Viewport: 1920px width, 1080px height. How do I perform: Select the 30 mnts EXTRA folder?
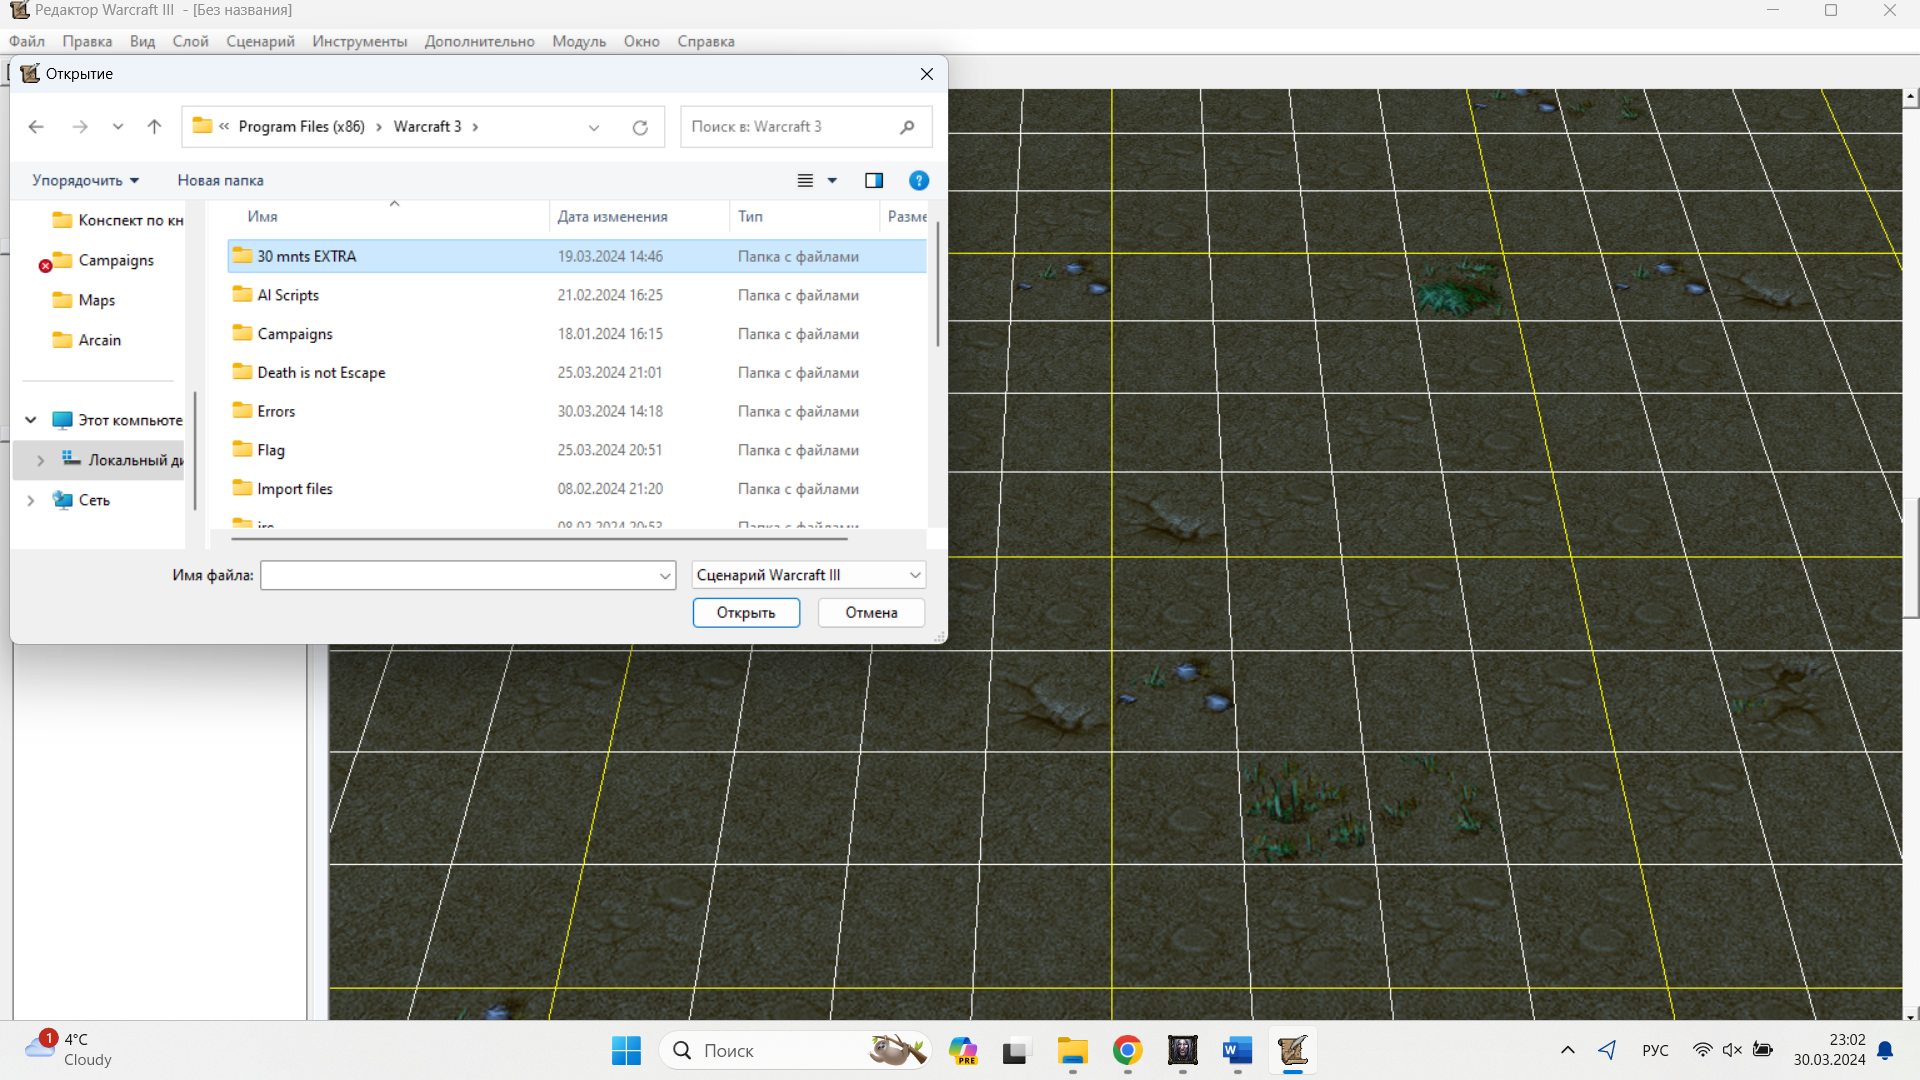[x=577, y=256]
